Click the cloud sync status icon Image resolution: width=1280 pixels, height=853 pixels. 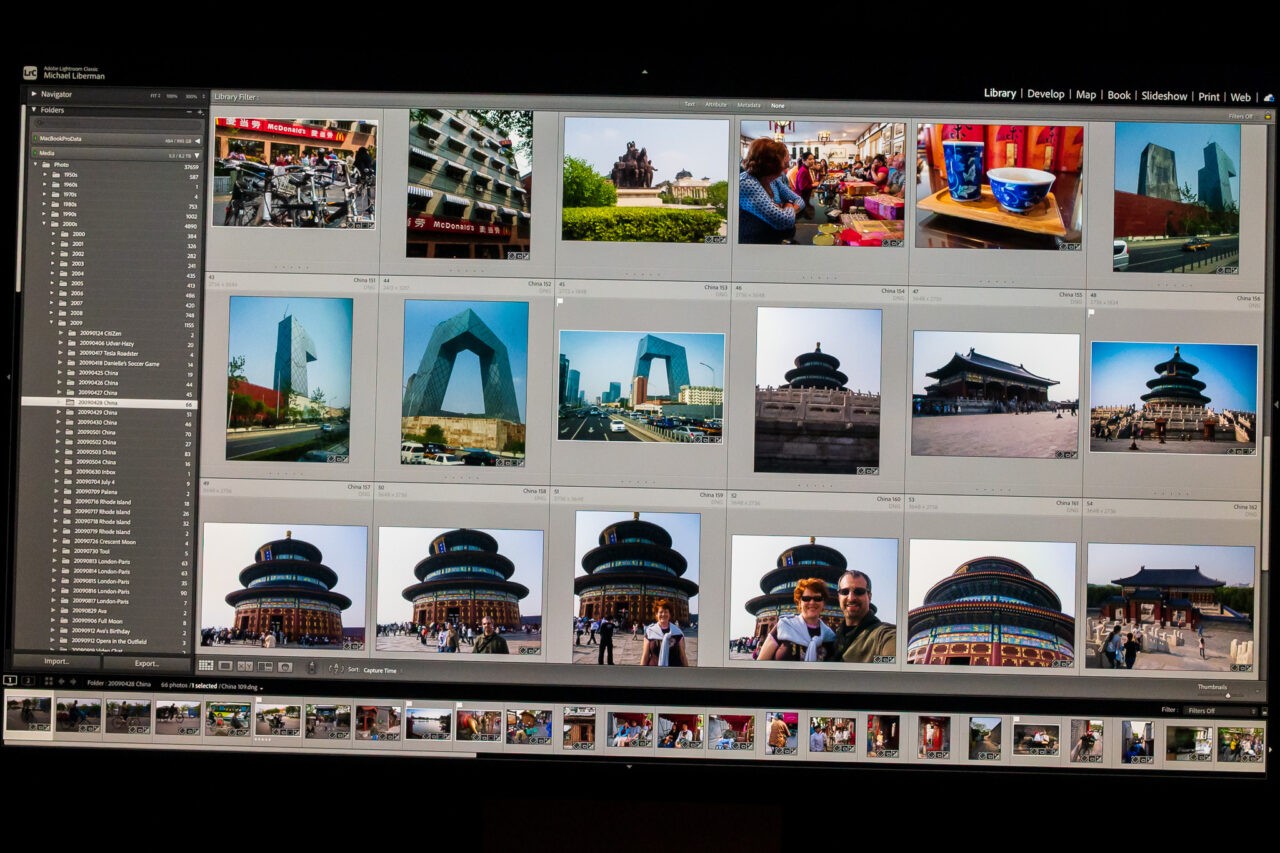tap(1269, 98)
